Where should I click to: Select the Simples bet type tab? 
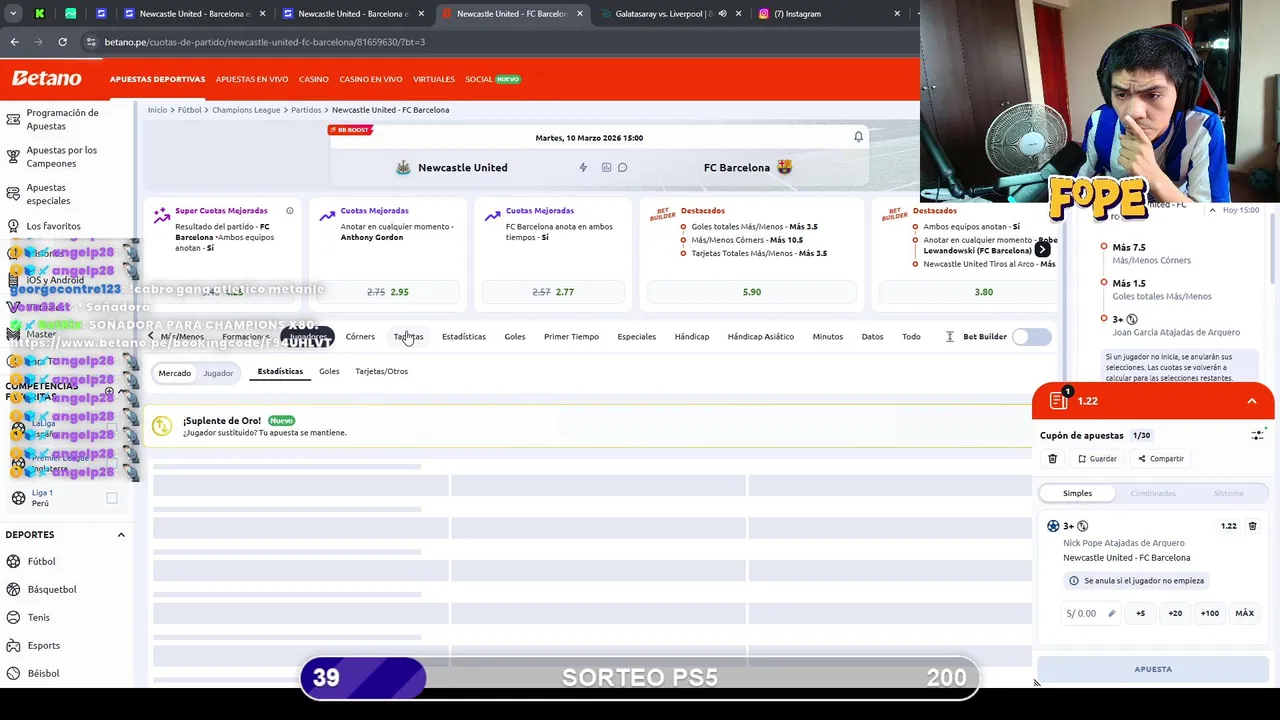click(x=1077, y=493)
